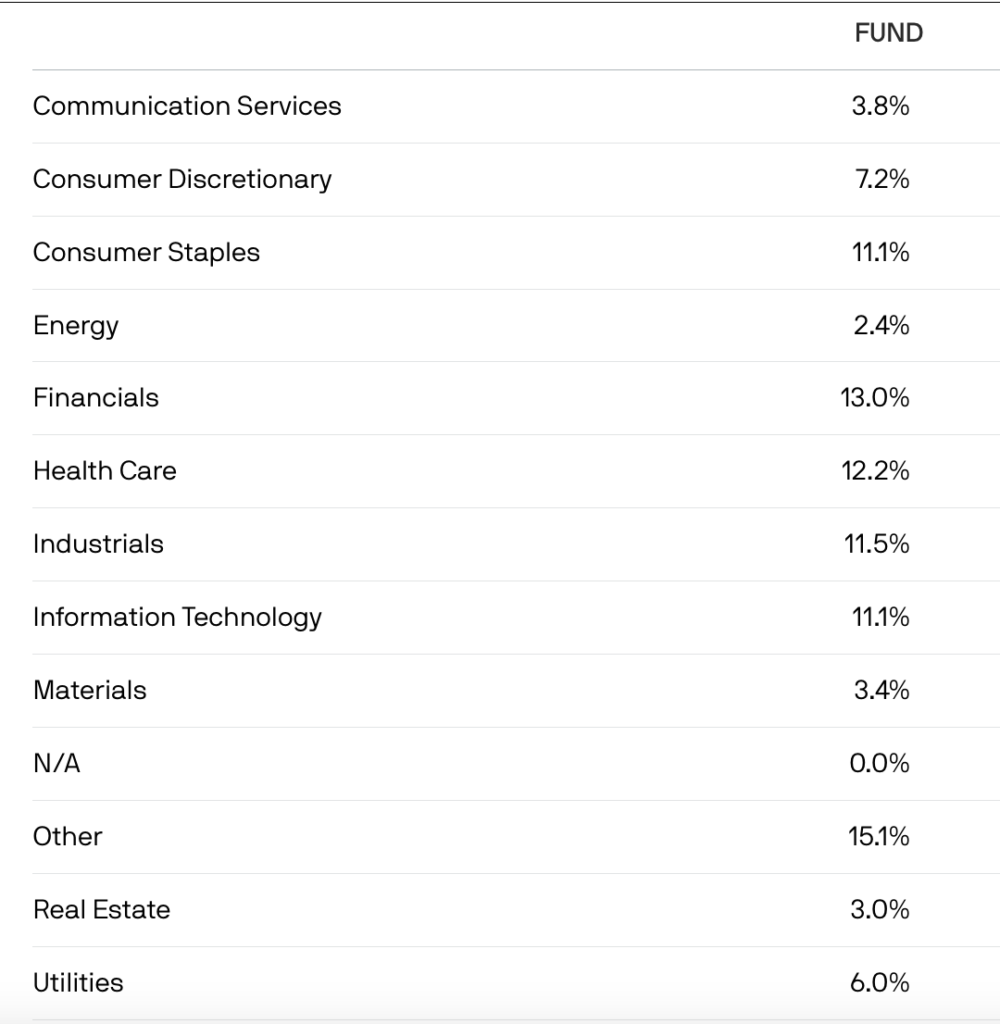Click the Health Care sector label

tap(105, 471)
